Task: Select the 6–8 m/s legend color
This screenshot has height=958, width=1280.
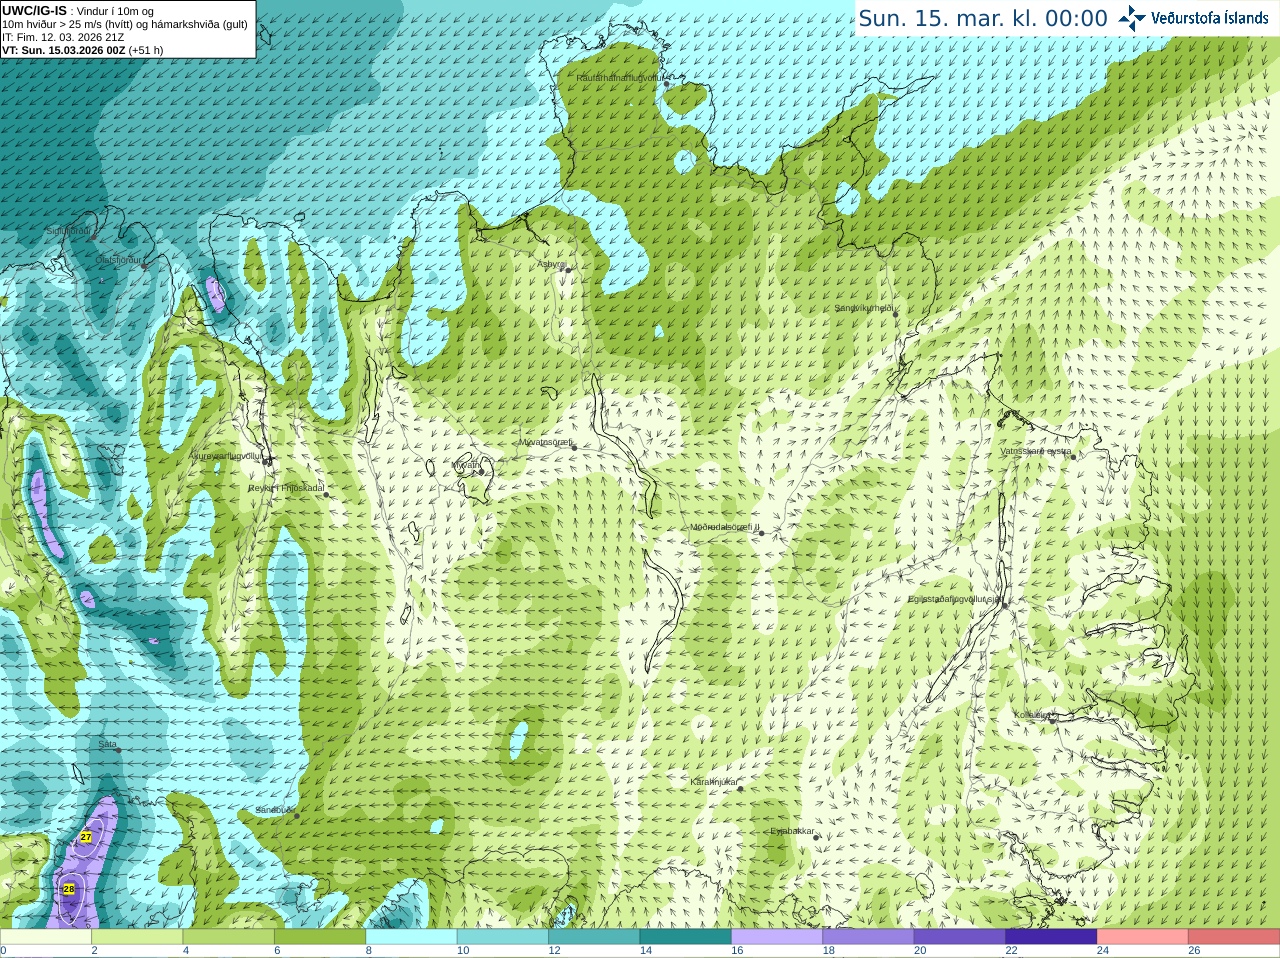Action: coord(320,937)
